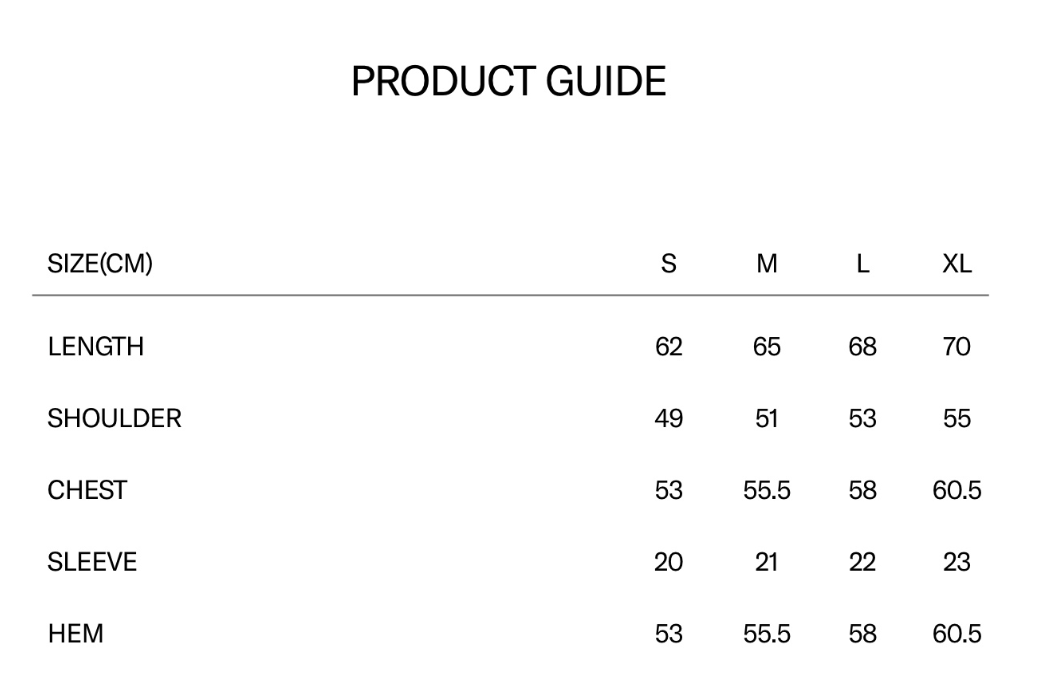Select the CHEST row label
The width and height of the screenshot is (1040, 698).
(x=87, y=490)
